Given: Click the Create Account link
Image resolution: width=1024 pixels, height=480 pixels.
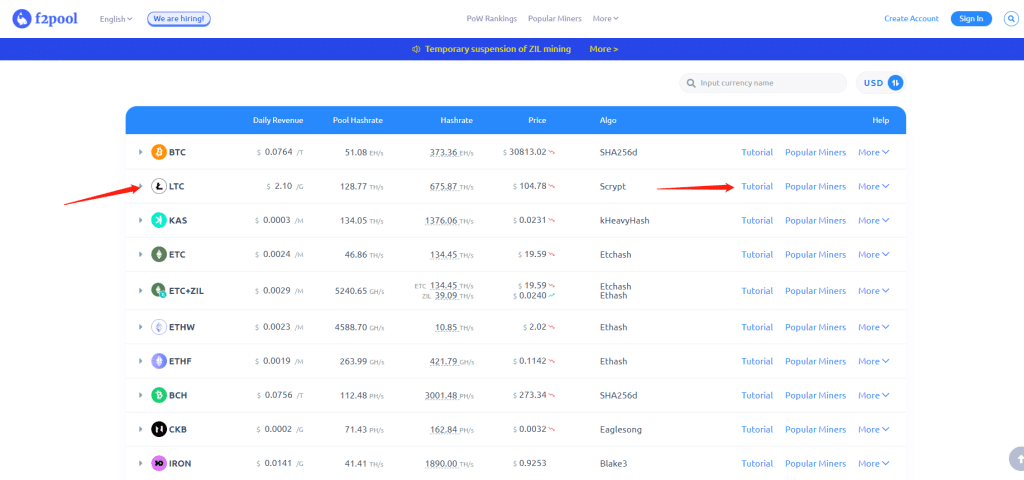Looking at the screenshot, I should coord(911,19).
